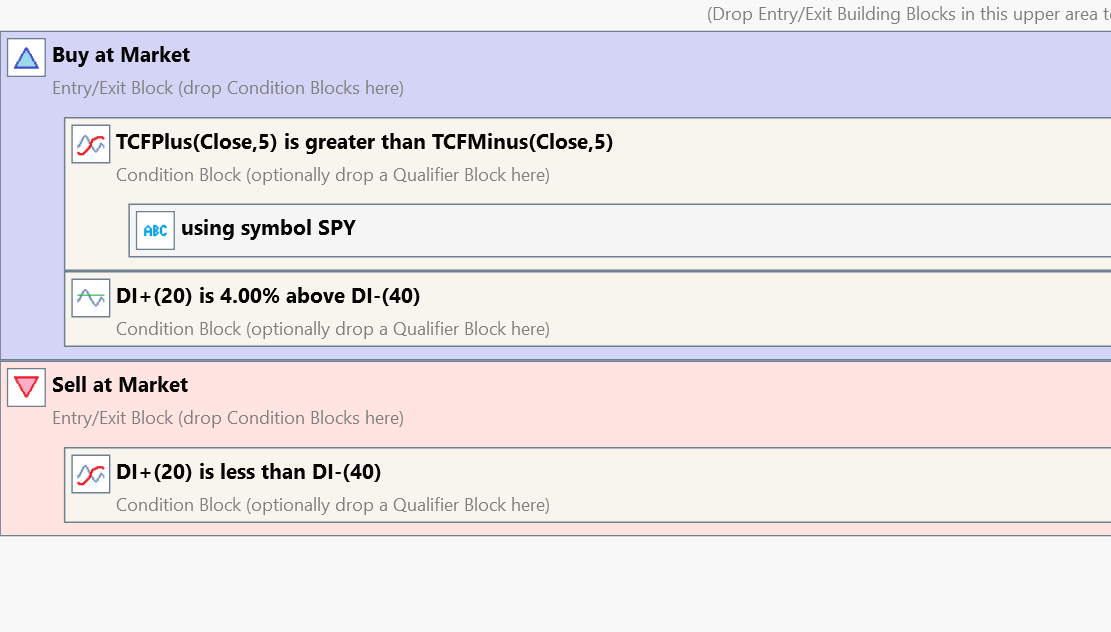
Task: Click the Entry/Exit Block hint under Sell at Market
Action: click(x=228, y=418)
